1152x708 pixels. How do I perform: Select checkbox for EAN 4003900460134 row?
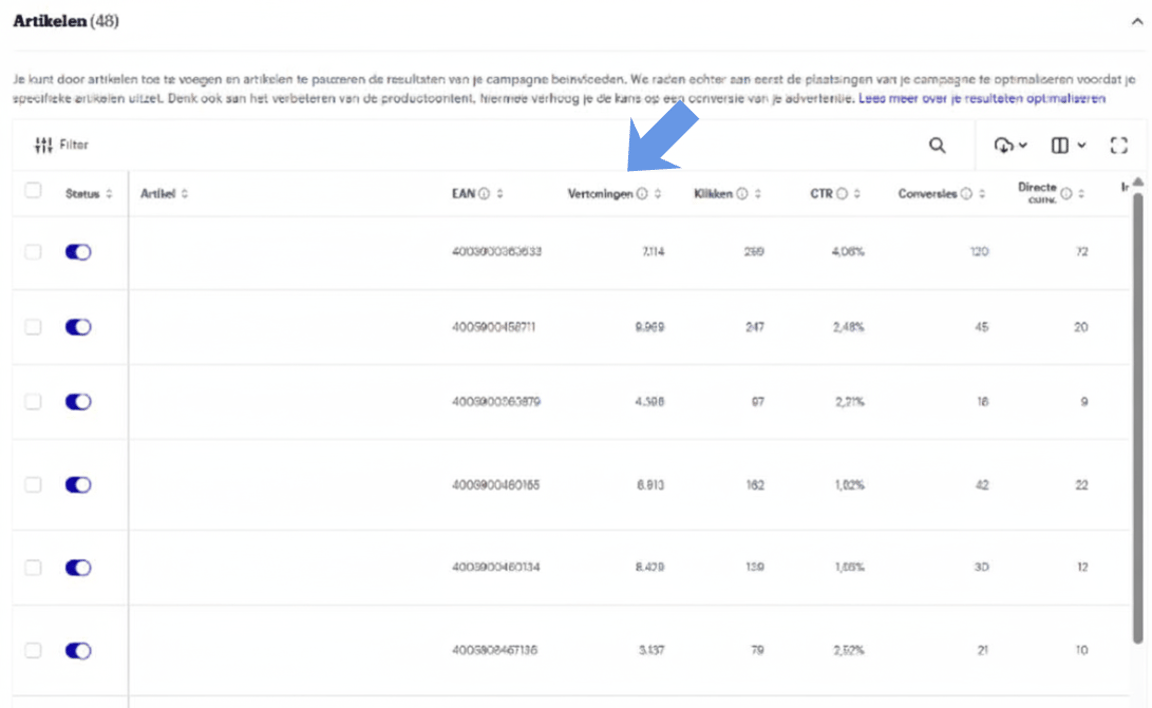[33, 568]
